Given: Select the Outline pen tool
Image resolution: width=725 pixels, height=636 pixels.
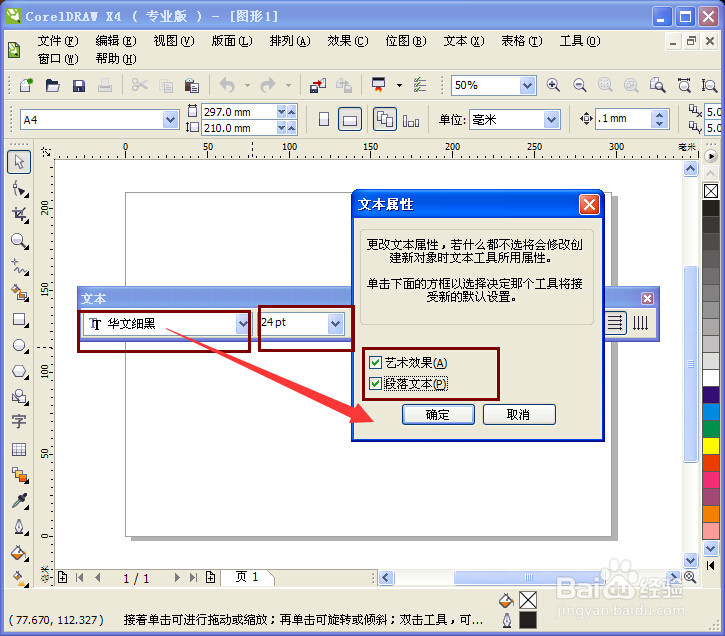Looking at the screenshot, I should [x=20, y=527].
